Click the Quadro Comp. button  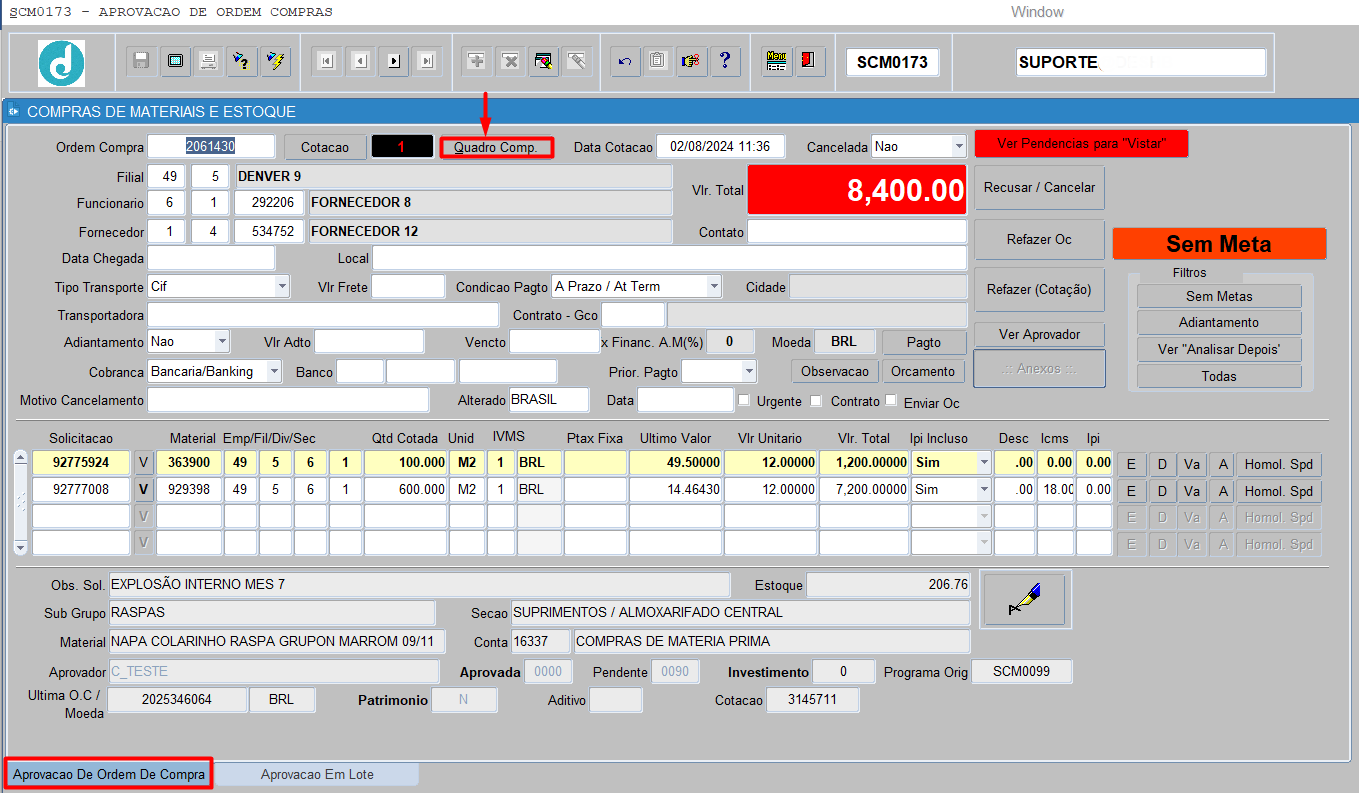pos(496,147)
